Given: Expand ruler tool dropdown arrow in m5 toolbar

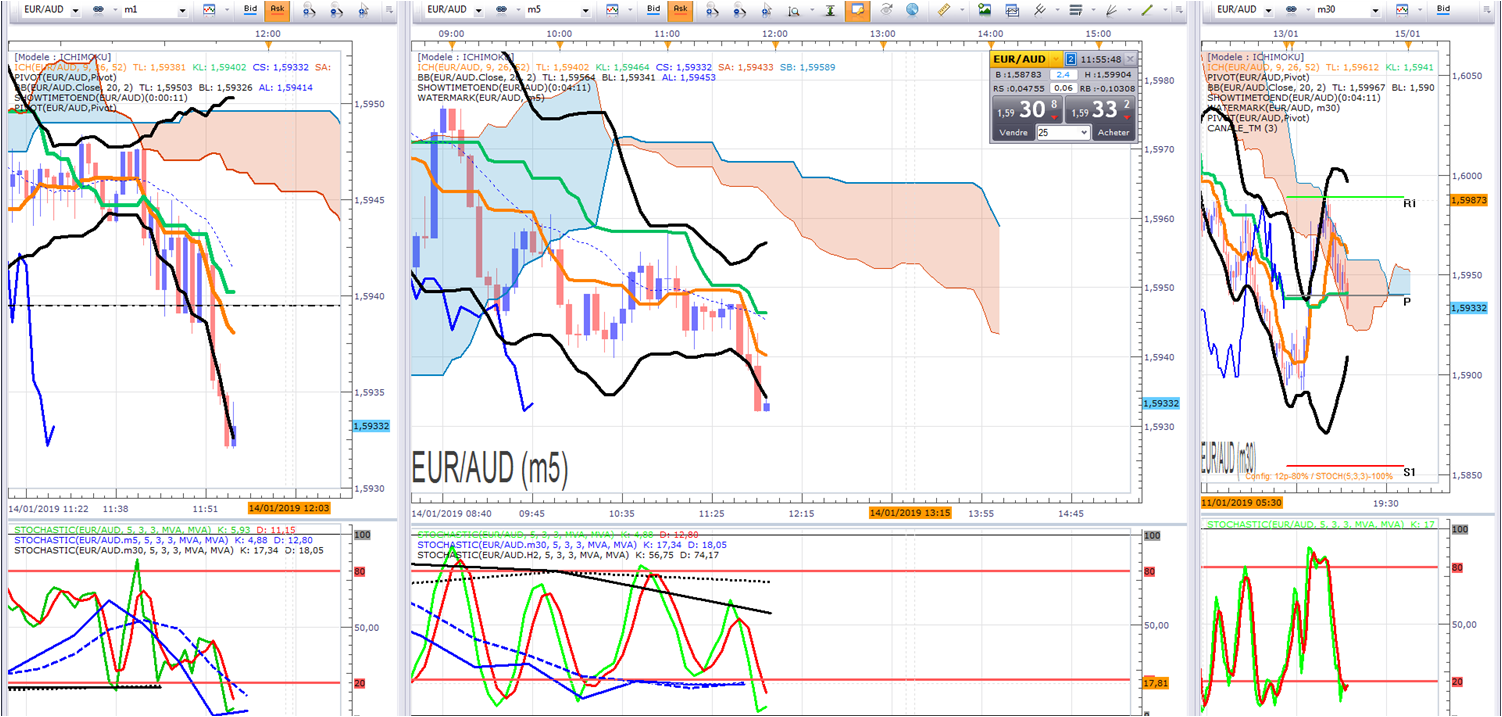Looking at the screenshot, I should pos(962,9).
